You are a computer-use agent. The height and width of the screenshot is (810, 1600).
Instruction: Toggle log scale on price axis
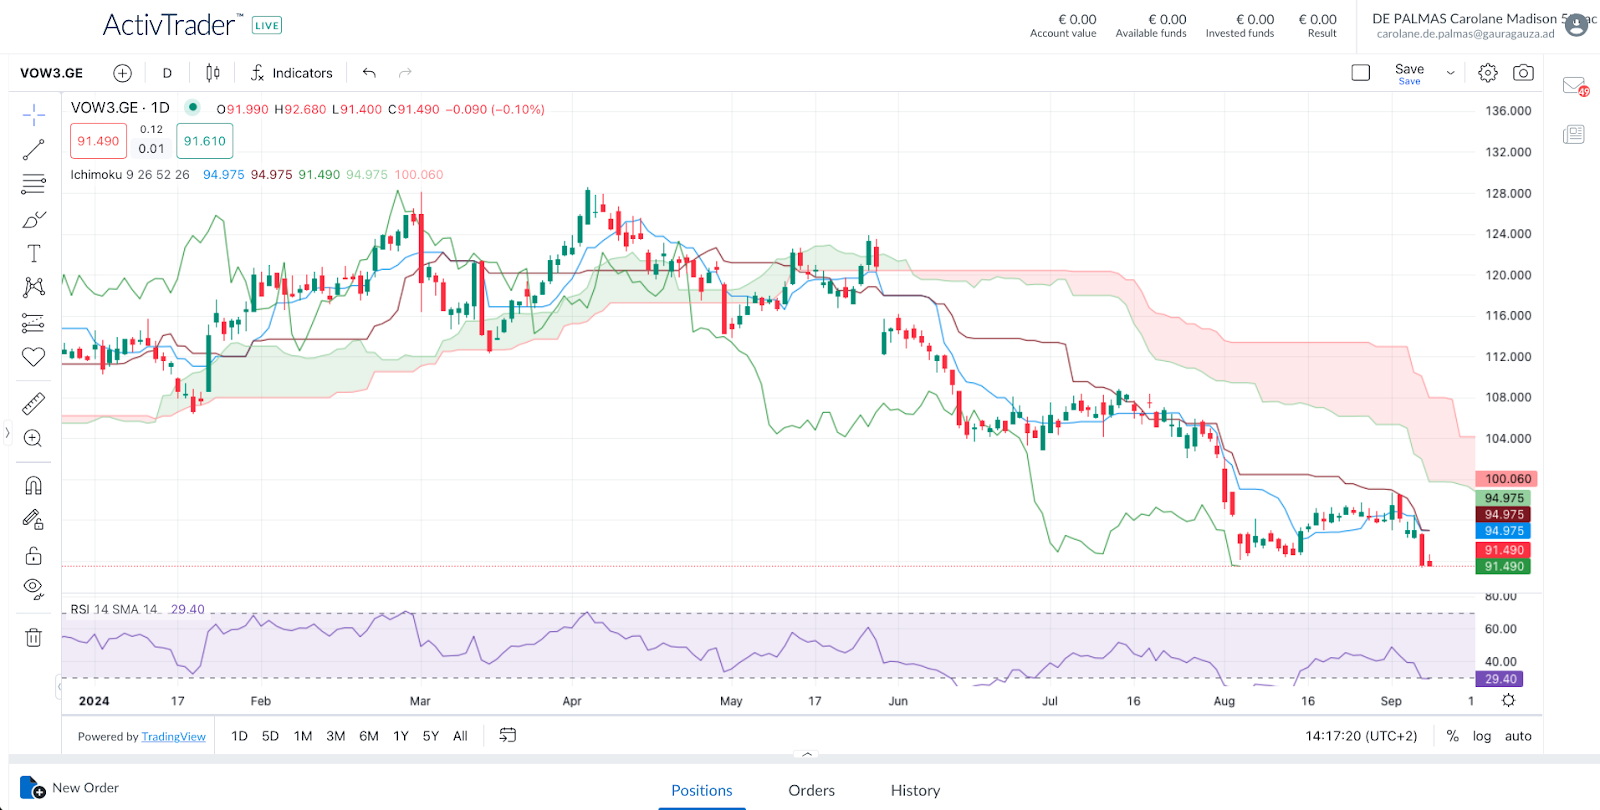pos(1481,736)
